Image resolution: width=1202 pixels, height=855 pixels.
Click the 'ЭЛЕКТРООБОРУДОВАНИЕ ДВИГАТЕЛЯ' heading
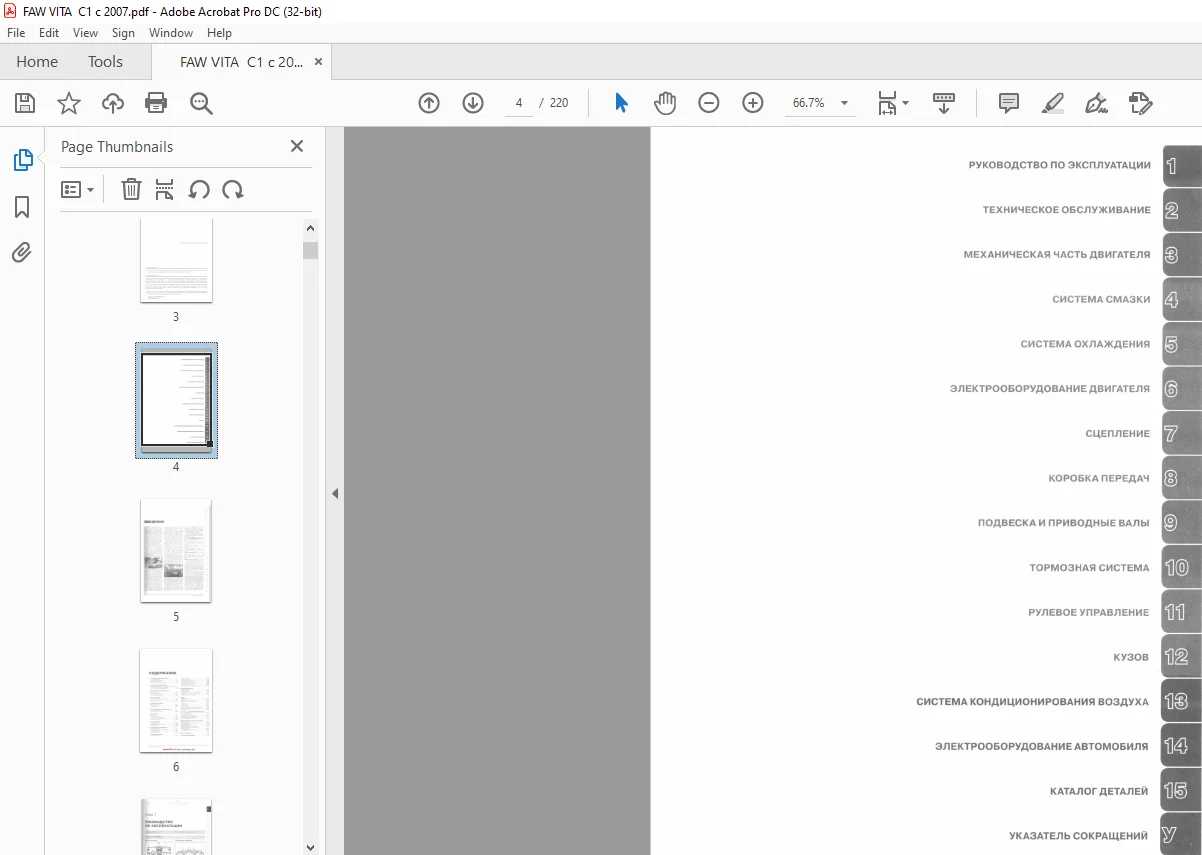(1050, 388)
